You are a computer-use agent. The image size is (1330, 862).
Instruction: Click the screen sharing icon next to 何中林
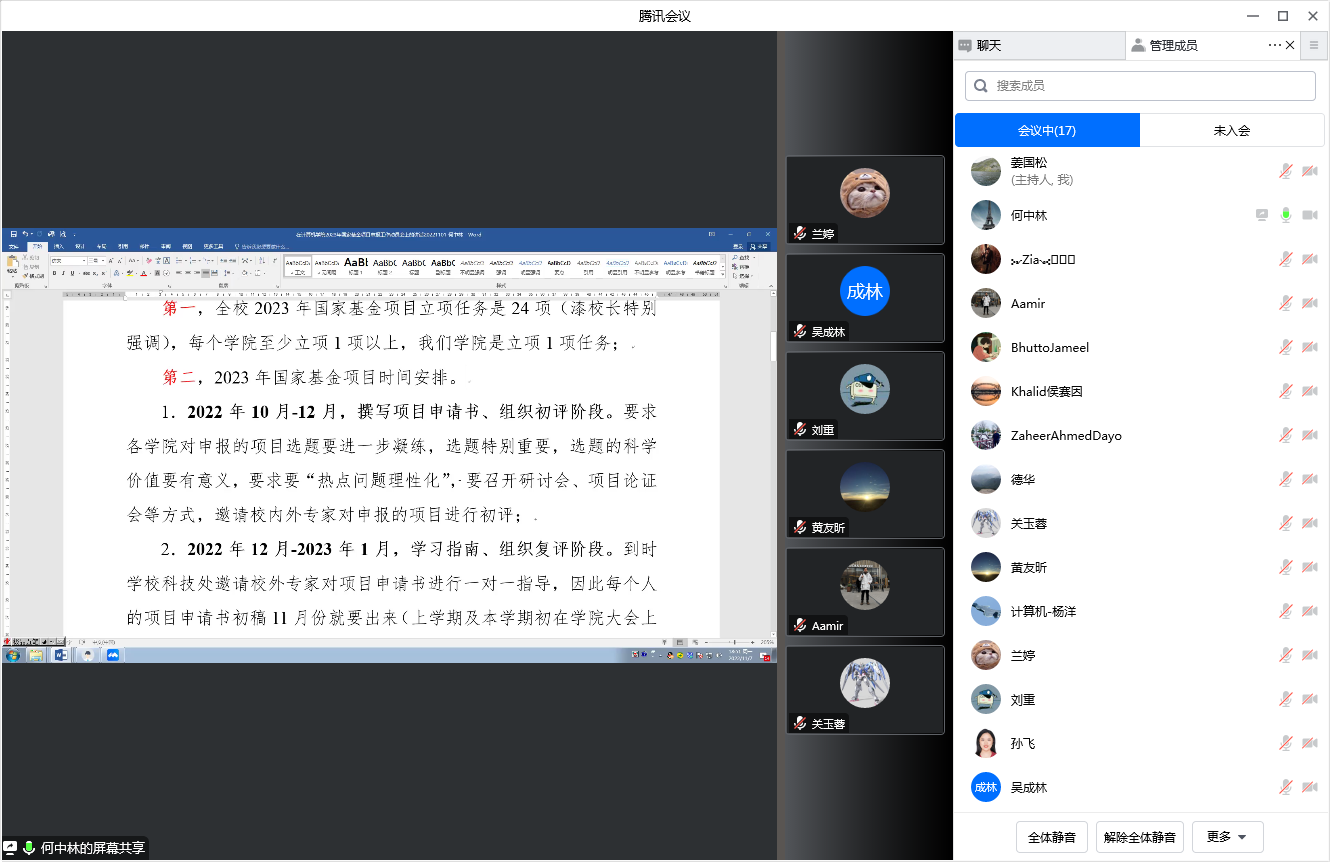(1263, 216)
